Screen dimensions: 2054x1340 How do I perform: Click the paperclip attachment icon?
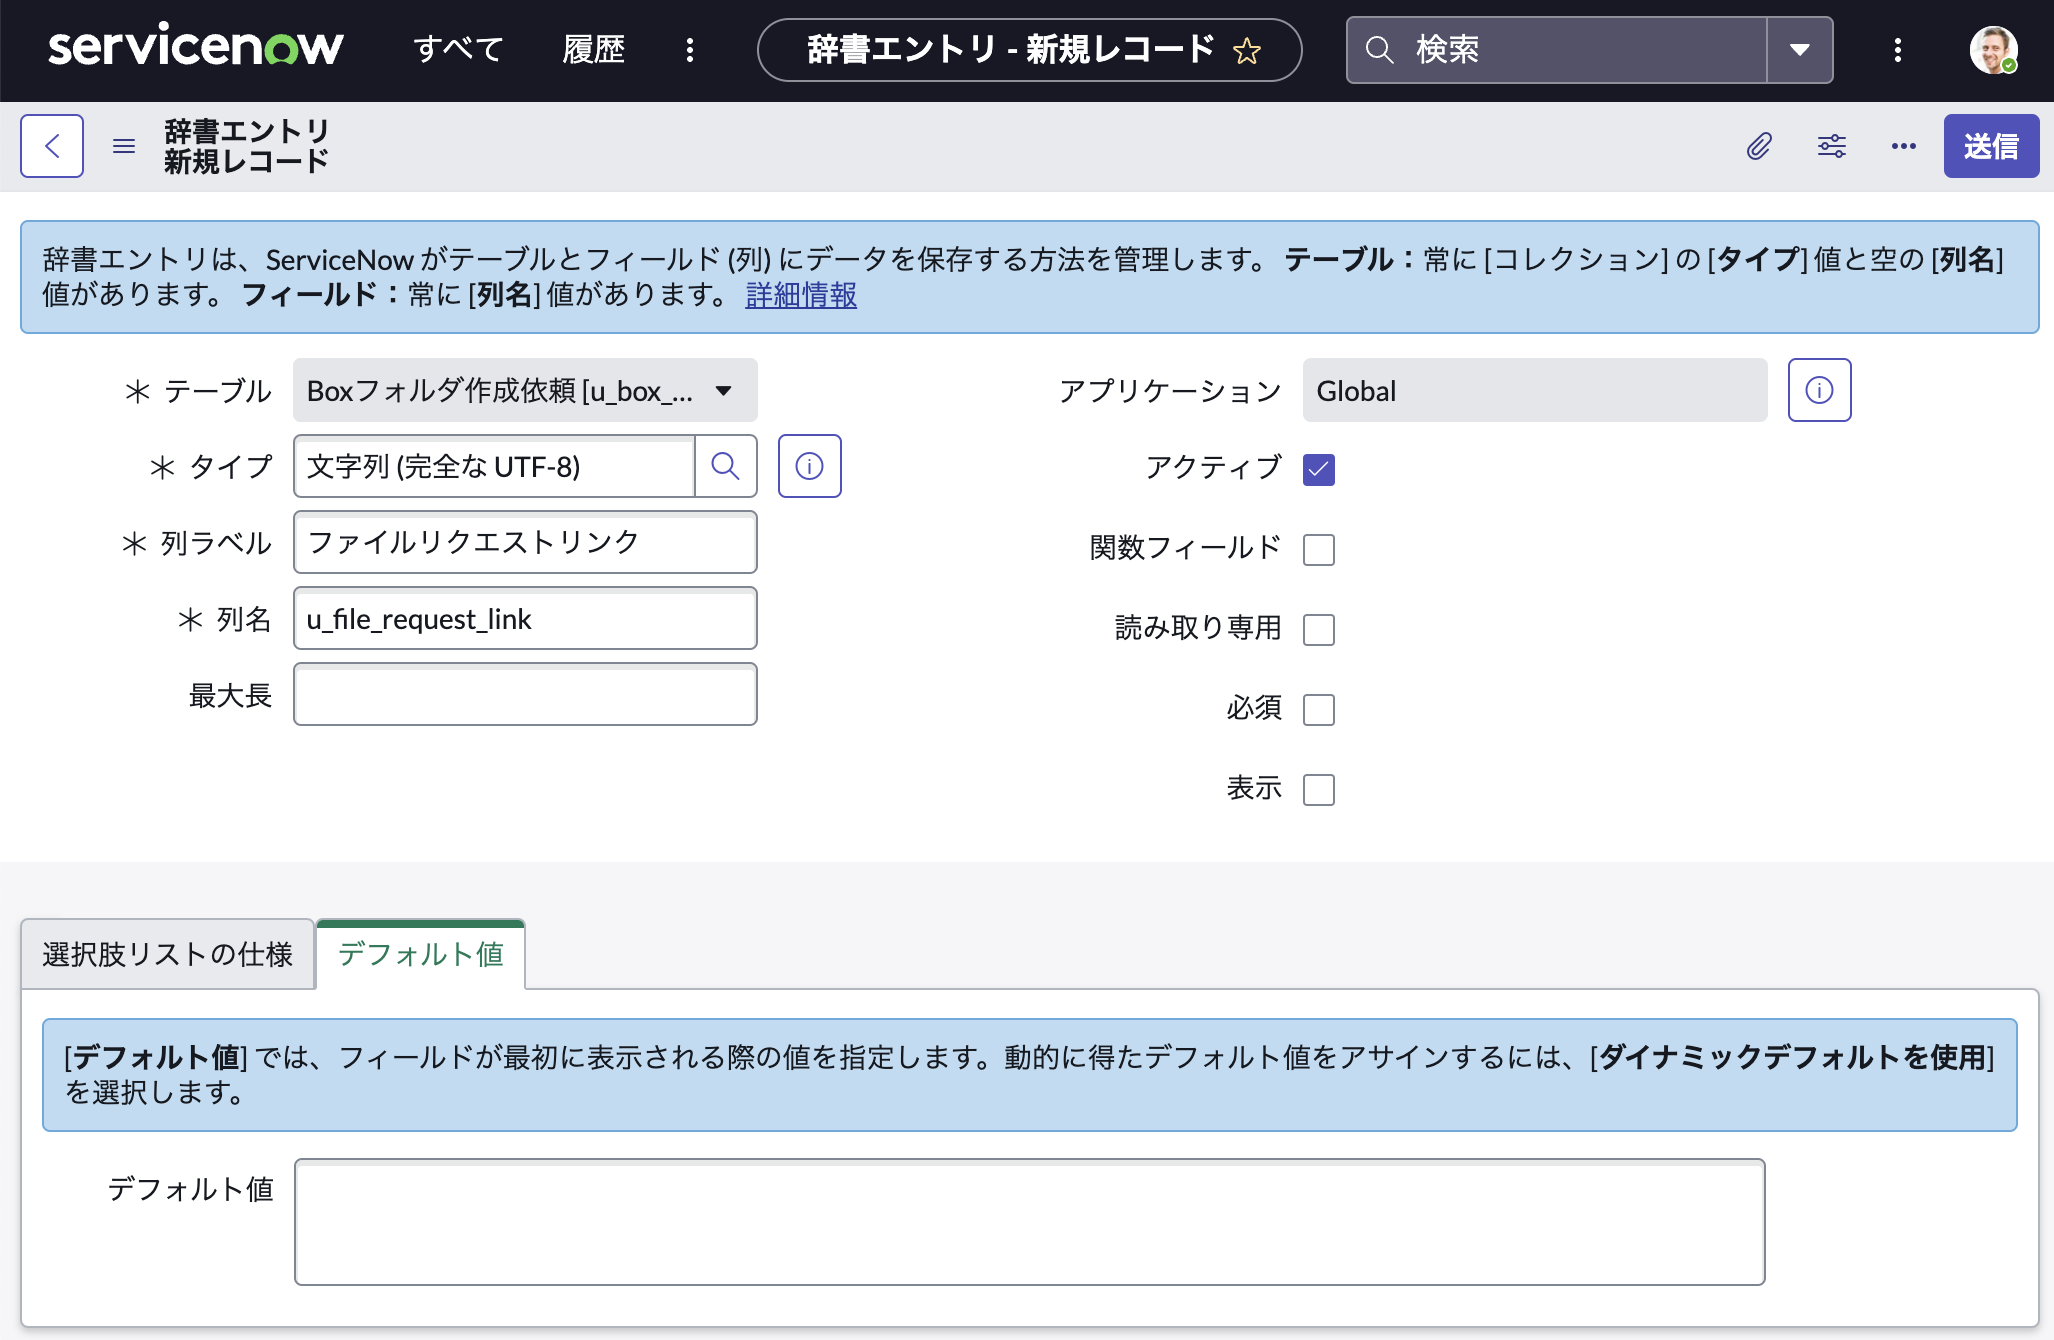point(1760,146)
